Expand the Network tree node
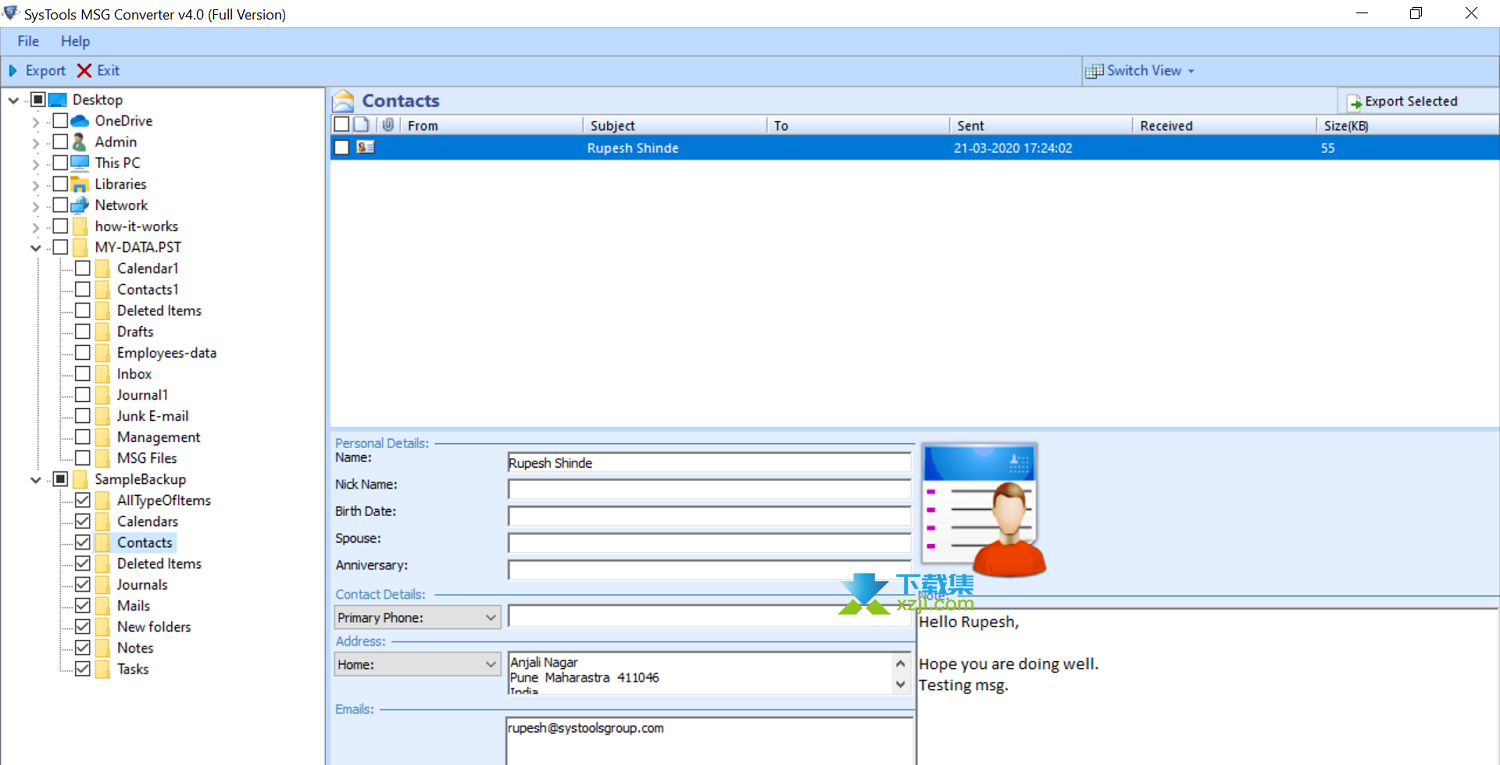The width and height of the screenshot is (1500, 765). 36,206
